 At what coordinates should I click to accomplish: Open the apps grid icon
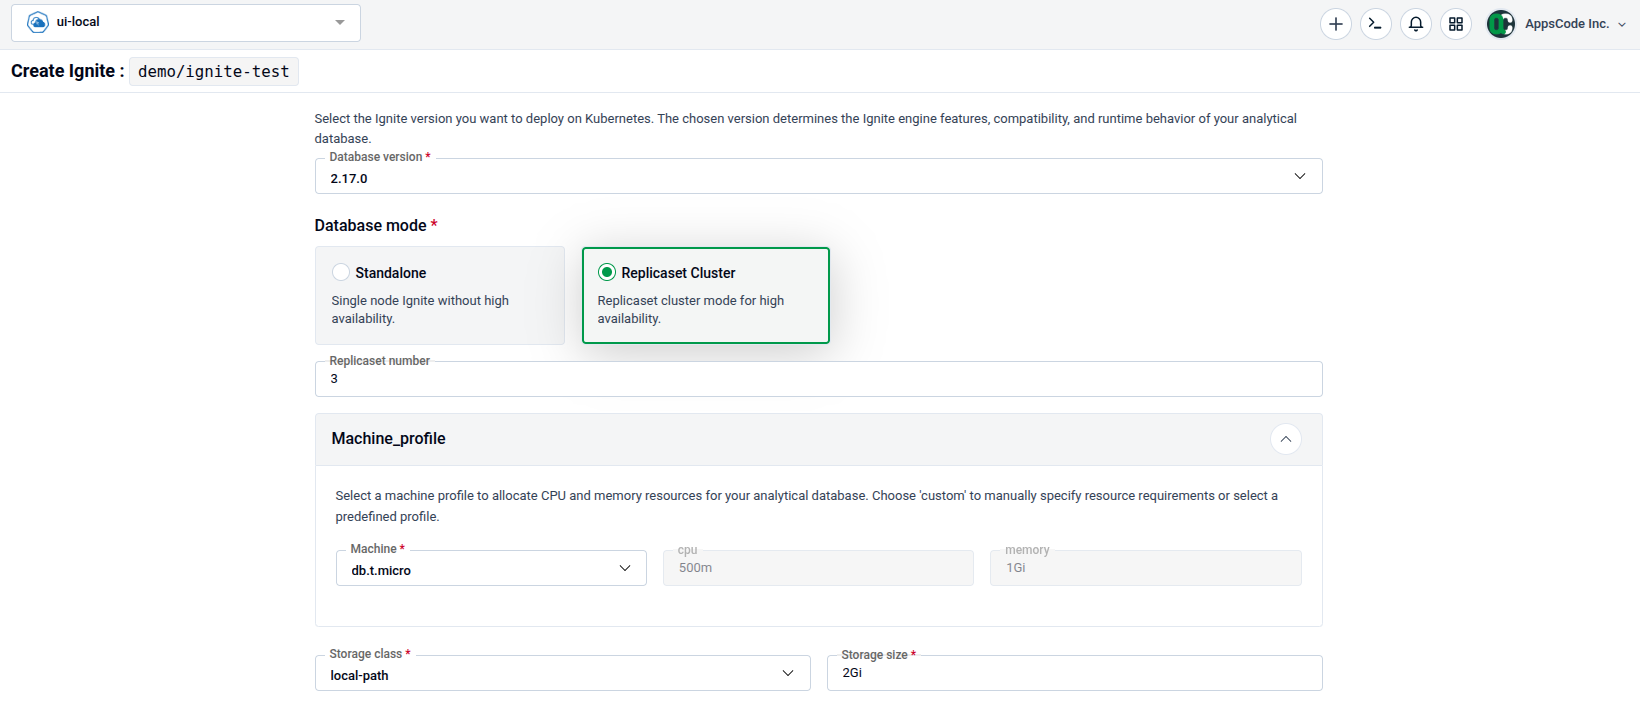(x=1455, y=24)
